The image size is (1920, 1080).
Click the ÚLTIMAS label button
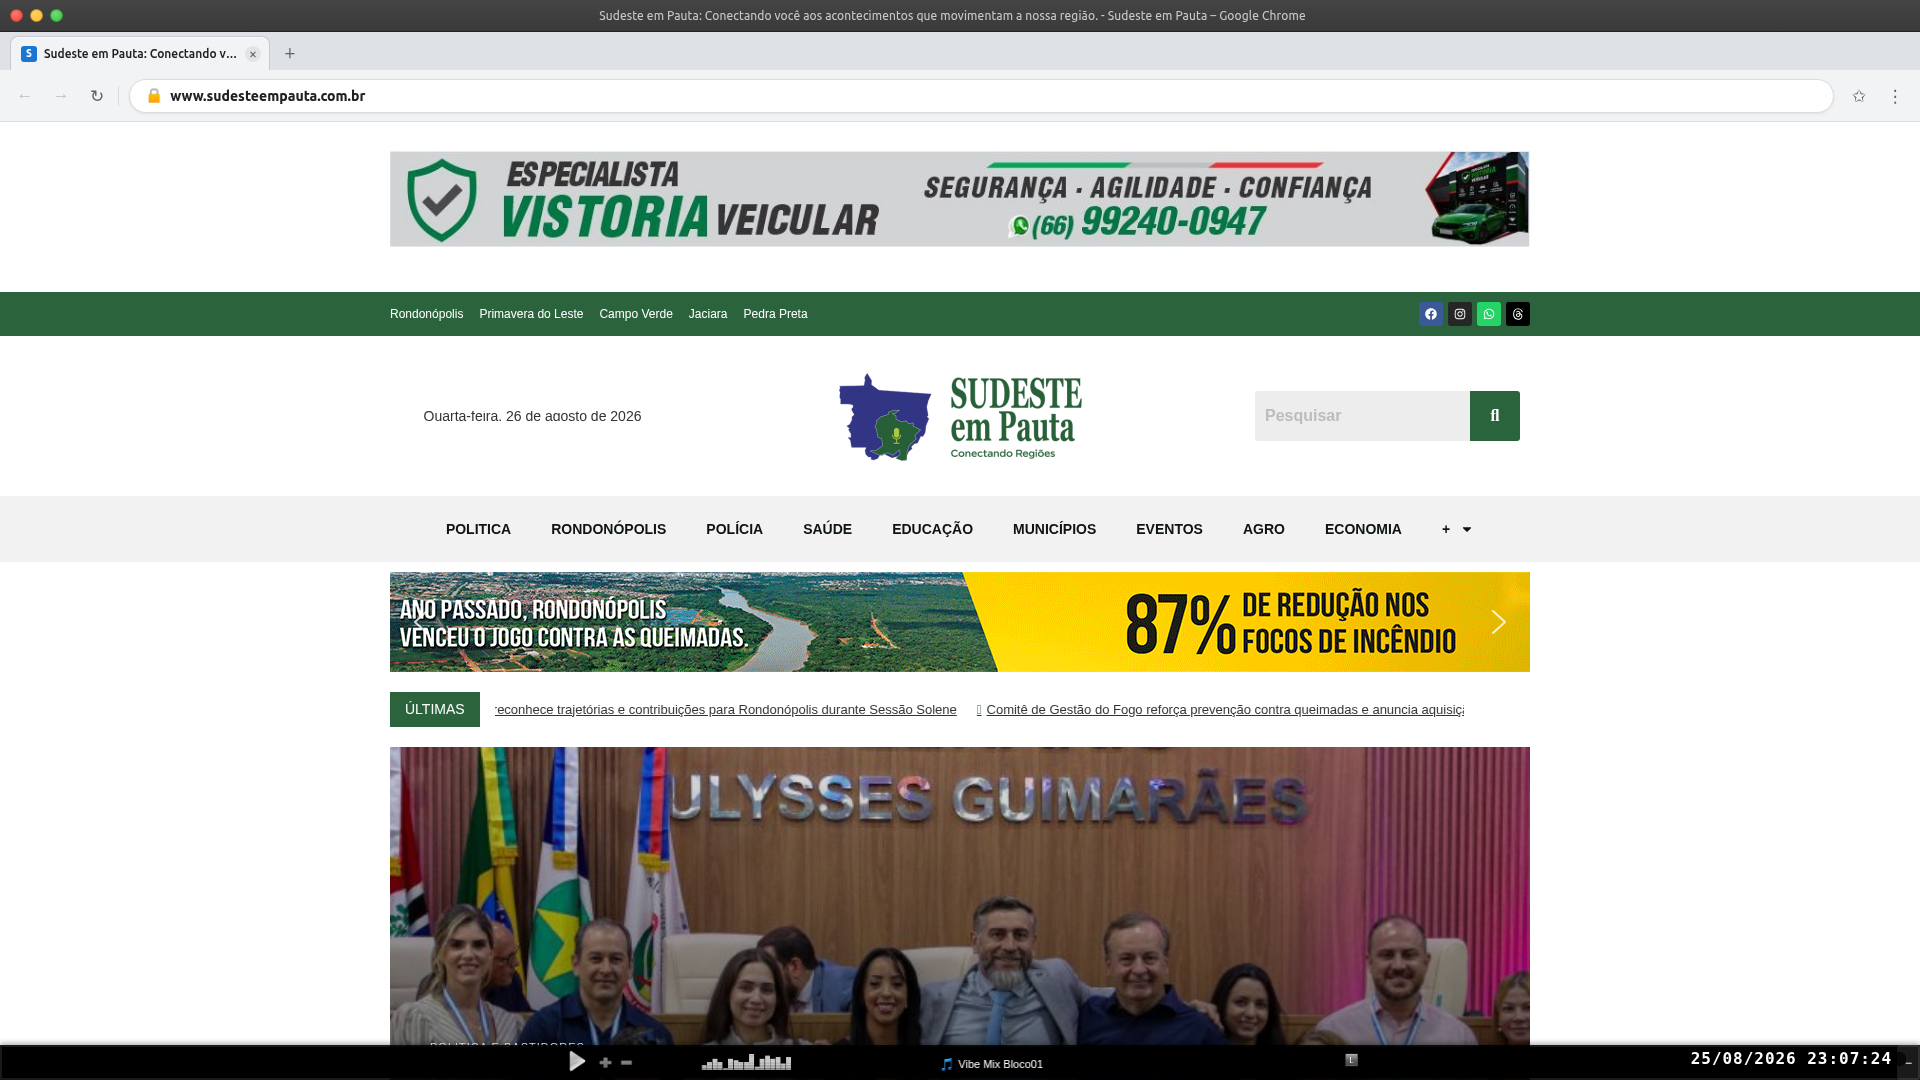pyautogui.click(x=434, y=709)
